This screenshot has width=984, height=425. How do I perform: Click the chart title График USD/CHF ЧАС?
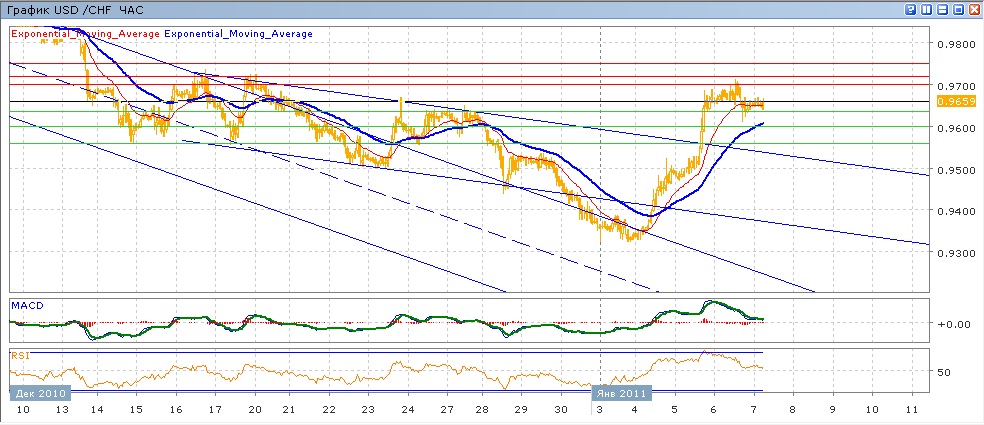75,9
